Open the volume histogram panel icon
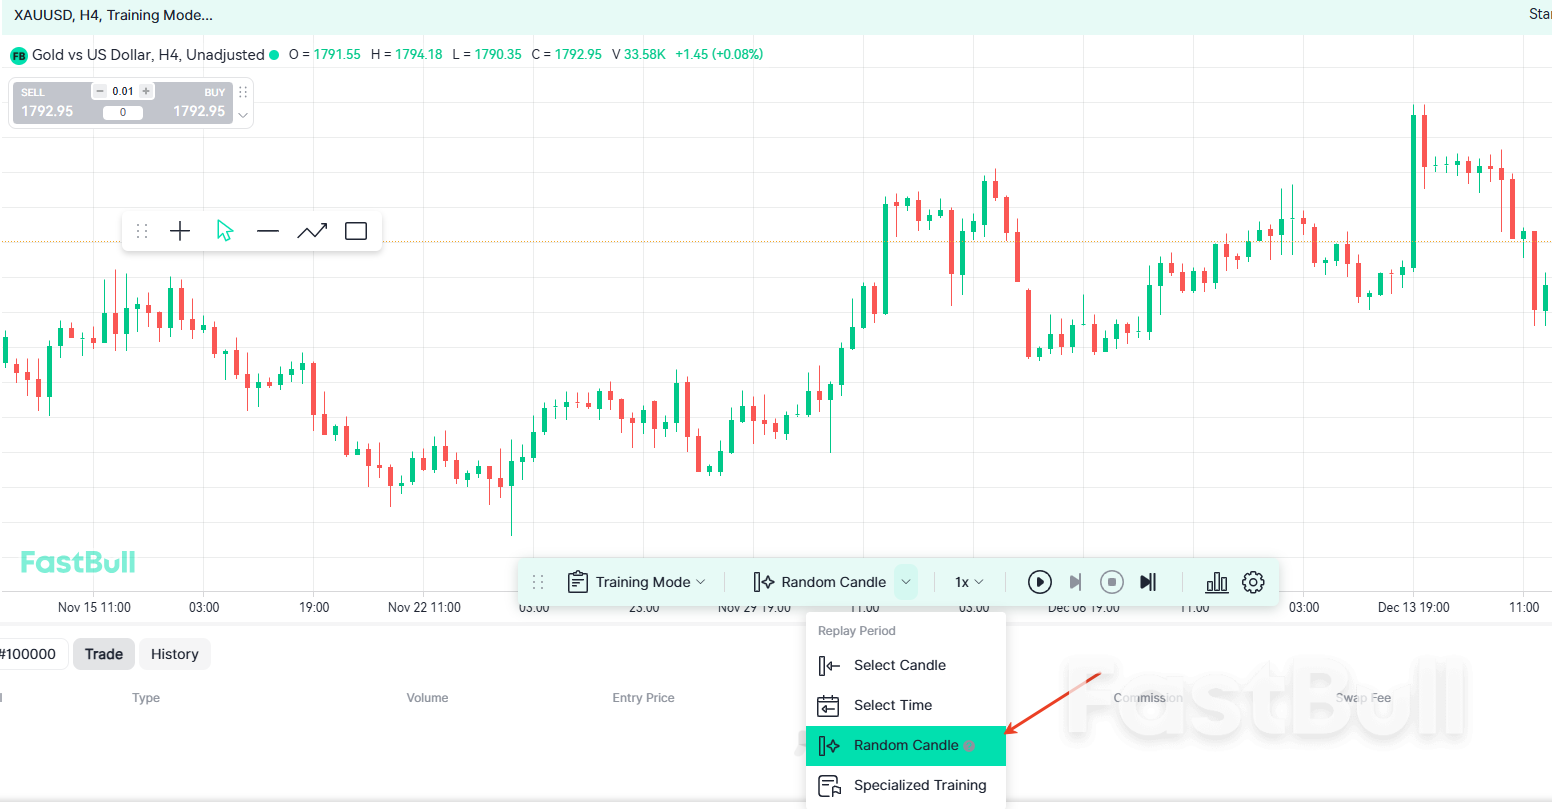The image size is (1552, 809). pos(1216,581)
